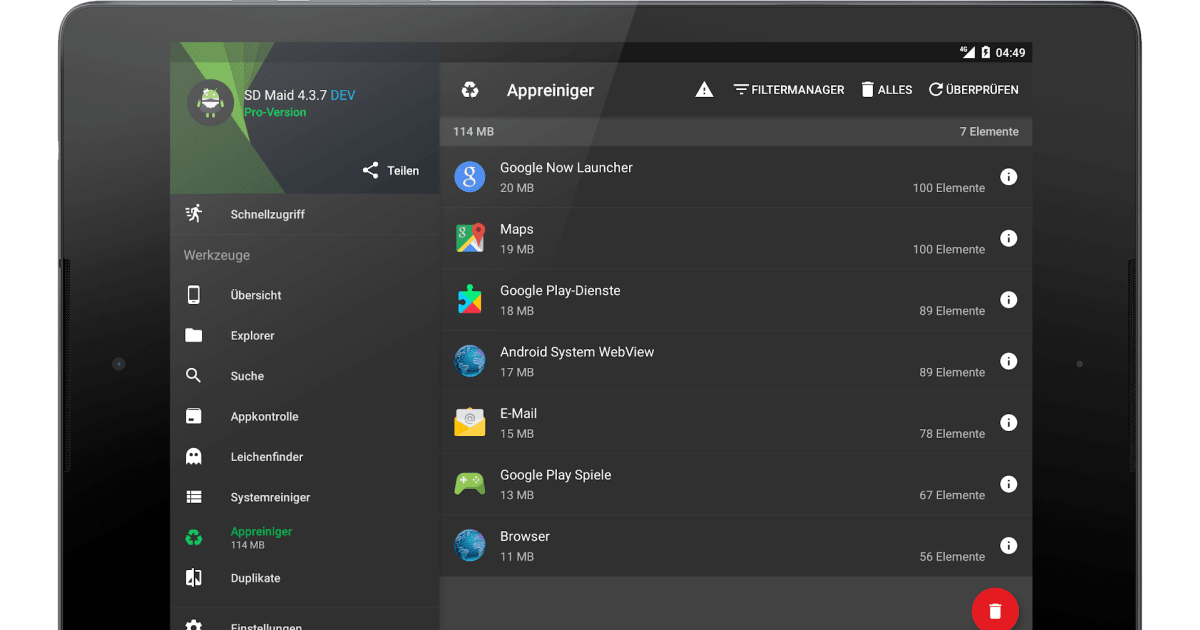Open the Suche magnifier tool
This screenshot has height=630, width=1200.
pos(246,376)
